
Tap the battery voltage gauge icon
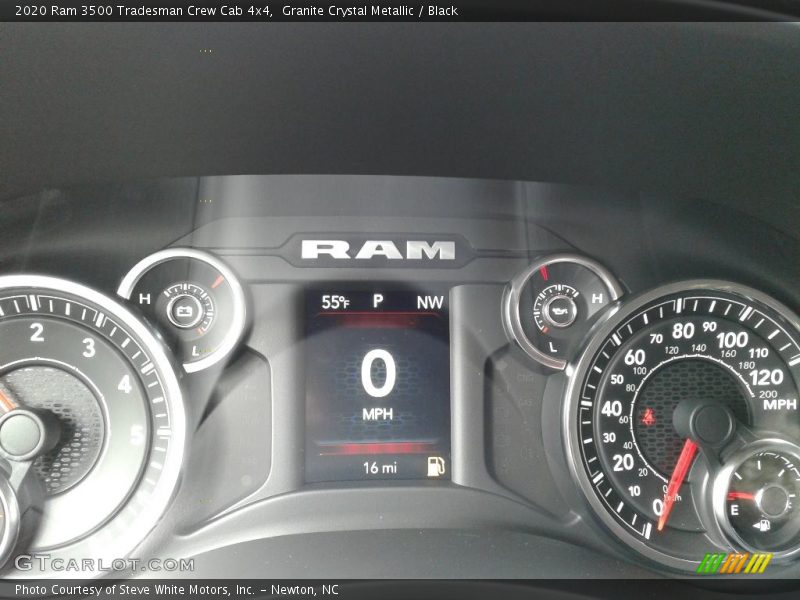click(x=184, y=310)
